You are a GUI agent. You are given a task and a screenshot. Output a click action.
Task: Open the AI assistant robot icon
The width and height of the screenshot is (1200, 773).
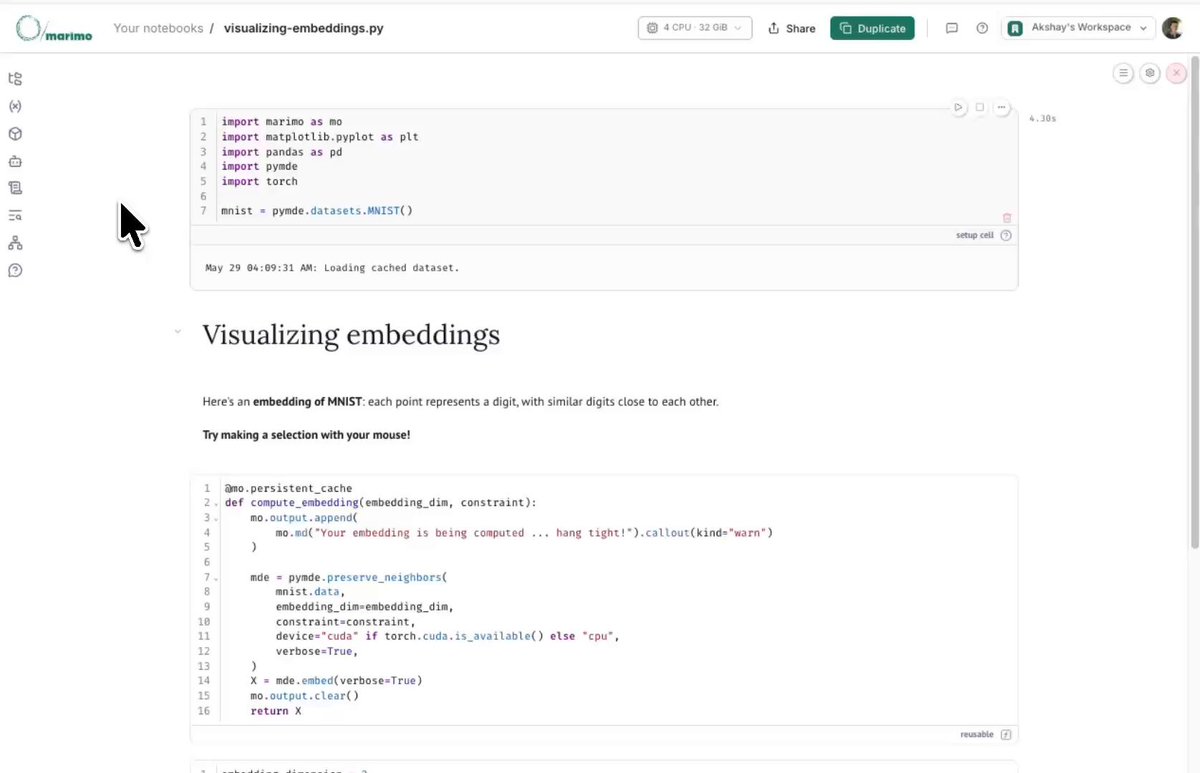coord(15,161)
